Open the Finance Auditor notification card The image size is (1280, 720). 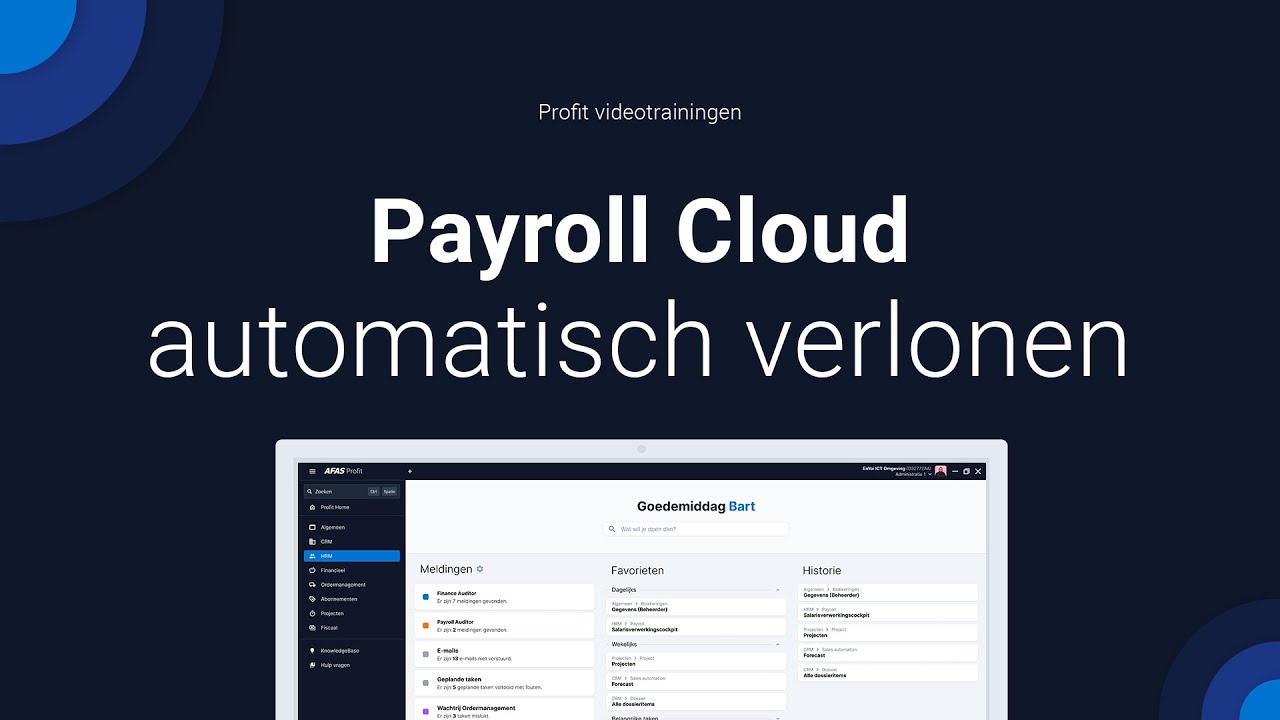(504, 597)
